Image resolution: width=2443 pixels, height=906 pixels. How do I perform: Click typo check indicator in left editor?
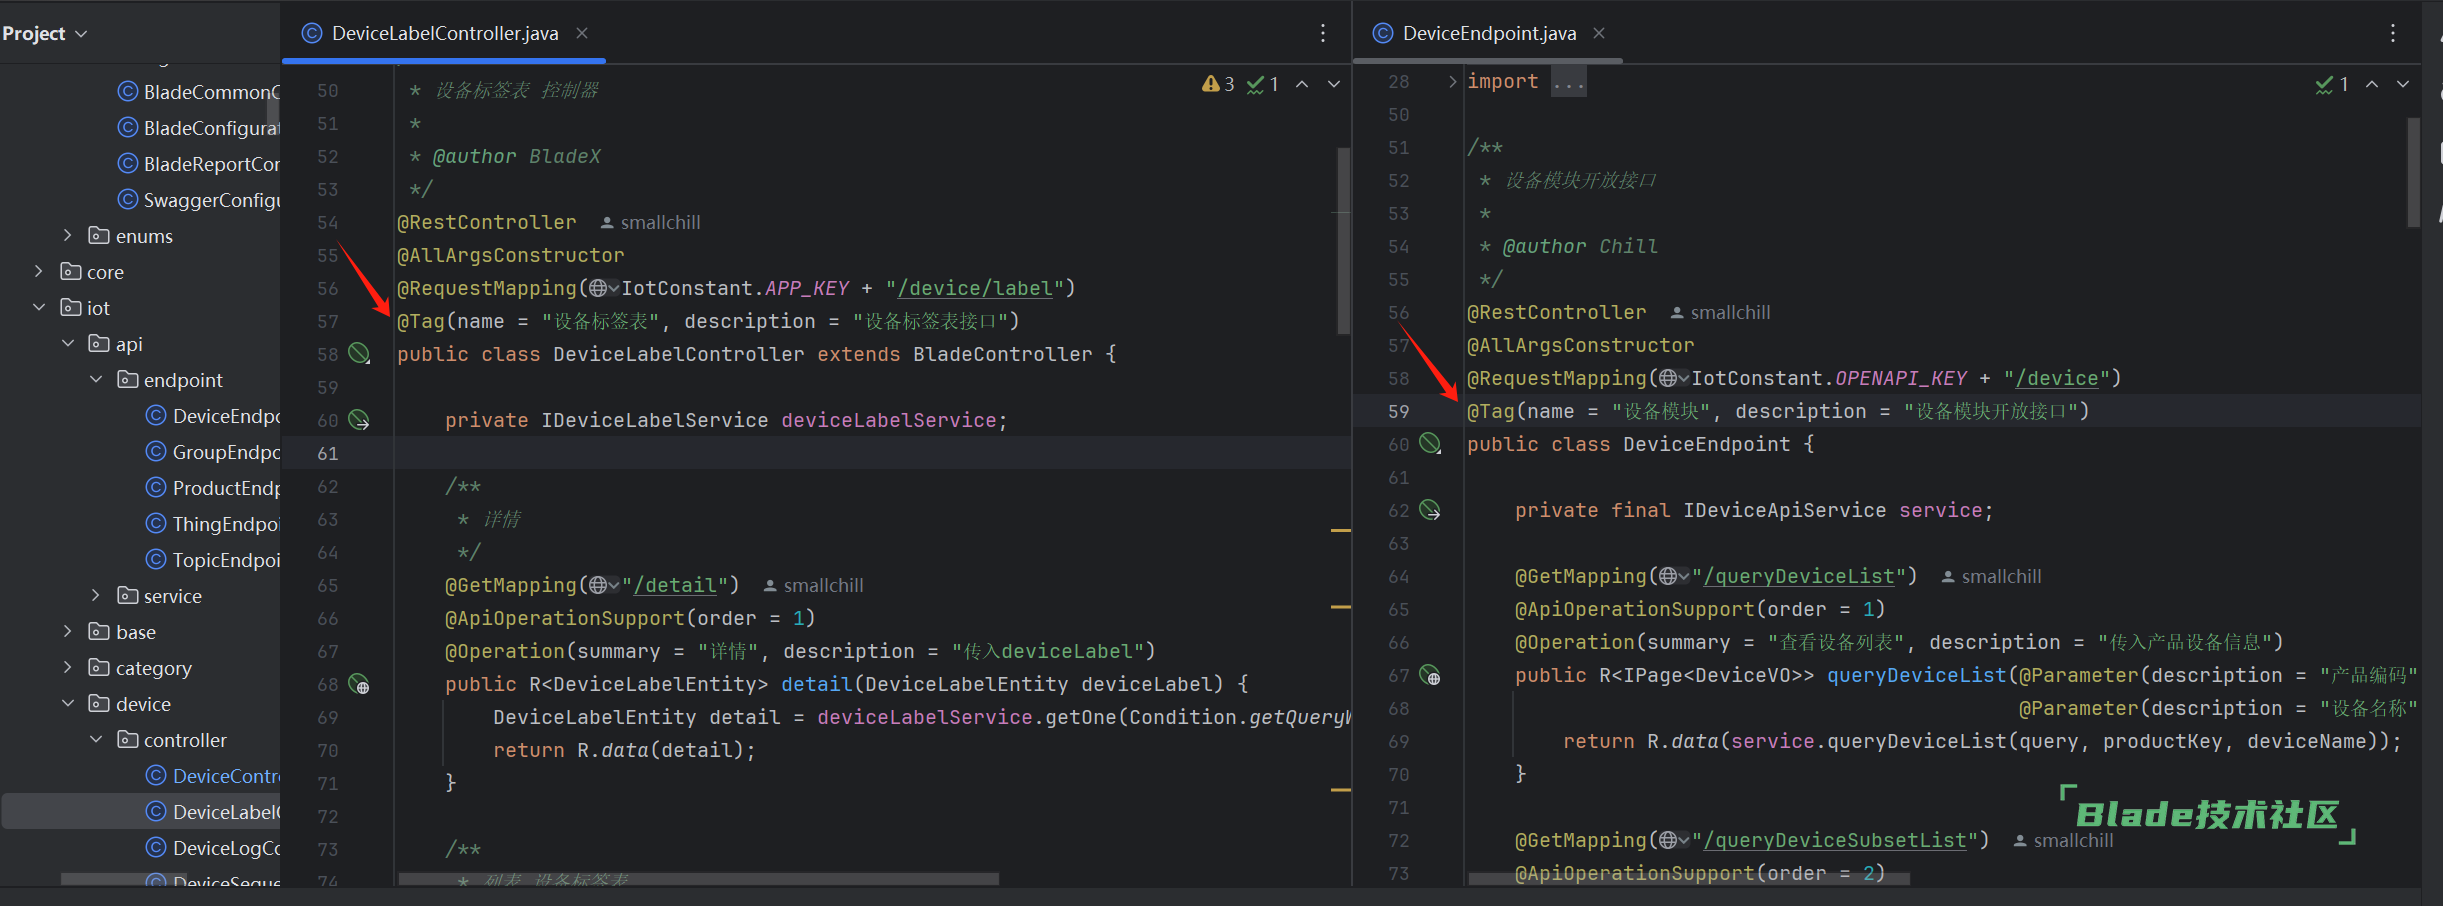[x=1263, y=84]
